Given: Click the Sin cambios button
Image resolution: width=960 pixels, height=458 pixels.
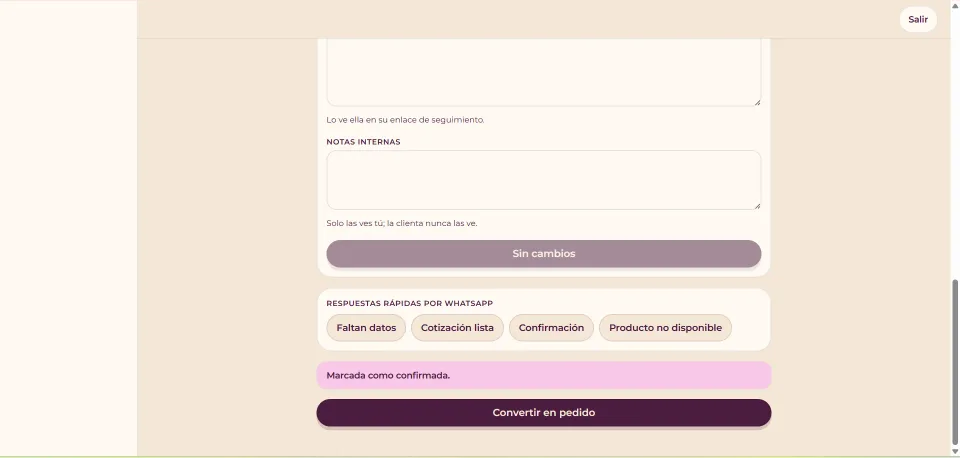Looking at the screenshot, I should tap(544, 253).
